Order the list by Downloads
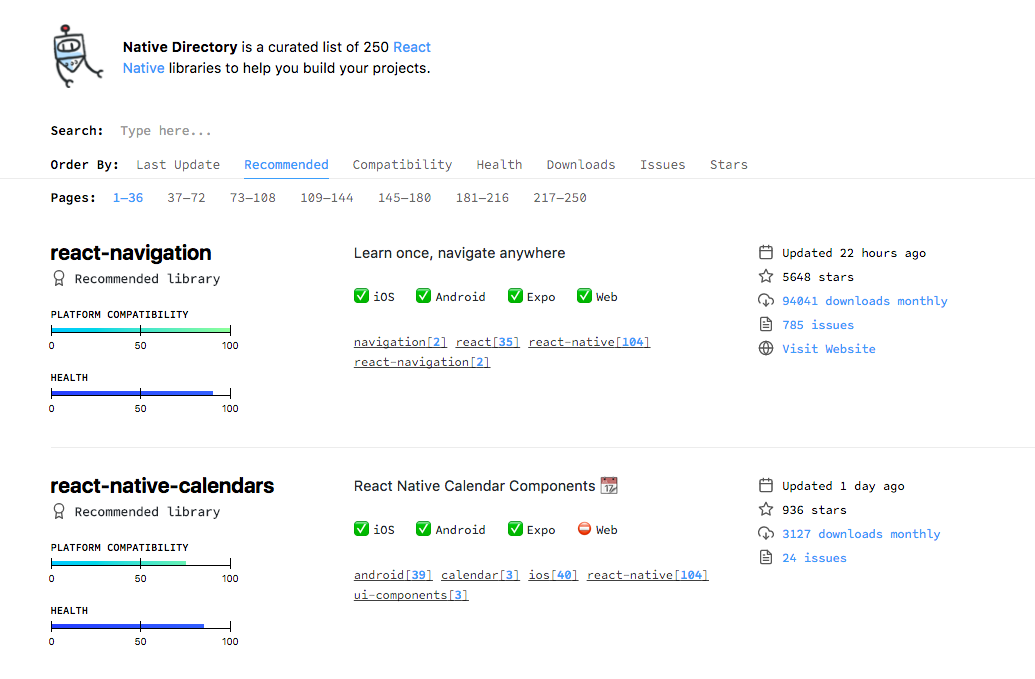1035x679 pixels. point(581,165)
